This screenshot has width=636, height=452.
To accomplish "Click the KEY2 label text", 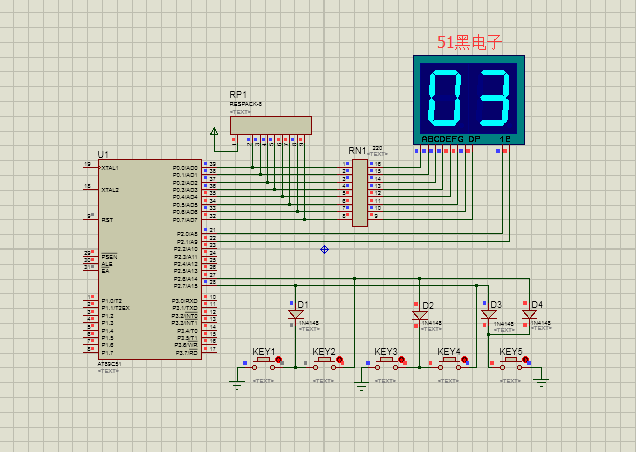I will pyautogui.click(x=324, y=351).
